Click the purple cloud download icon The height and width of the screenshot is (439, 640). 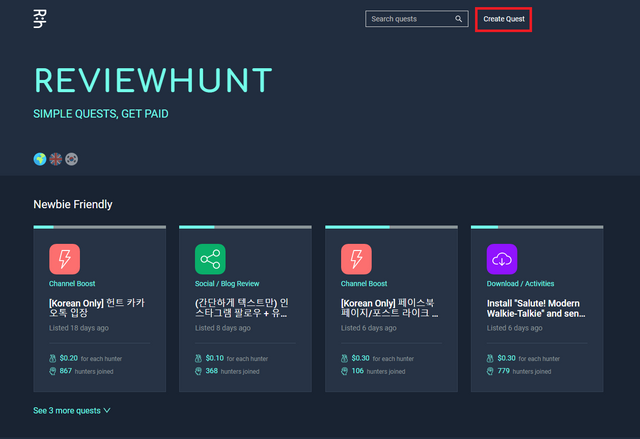502,259
